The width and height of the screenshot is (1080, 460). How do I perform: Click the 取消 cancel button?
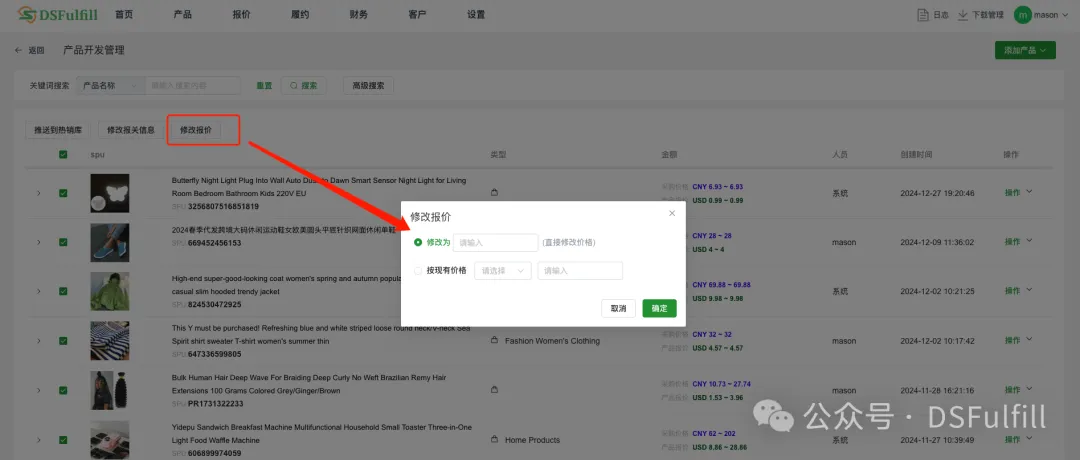[x=618, y=308]
